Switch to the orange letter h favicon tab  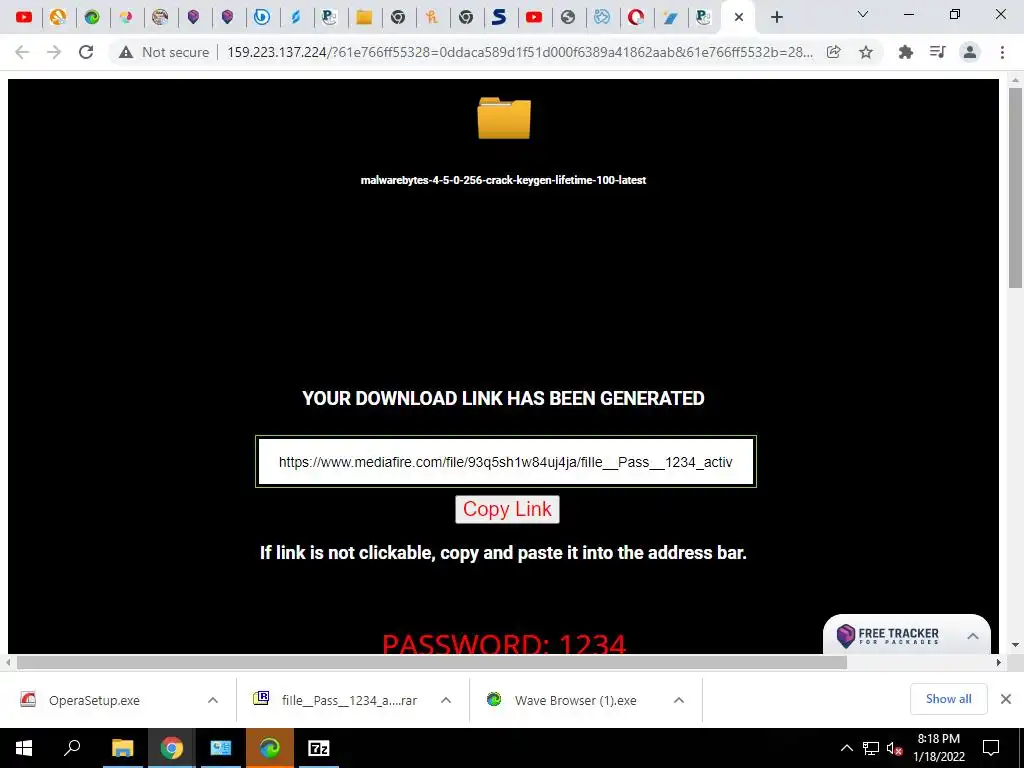point(432,17)
